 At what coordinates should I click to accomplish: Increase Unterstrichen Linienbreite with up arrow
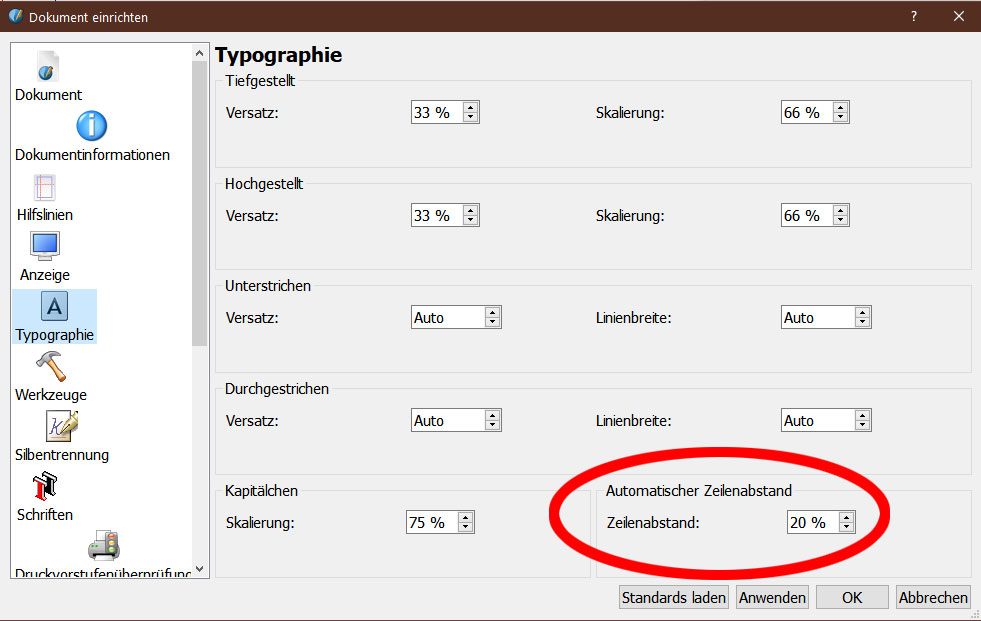tap(862, 313)
